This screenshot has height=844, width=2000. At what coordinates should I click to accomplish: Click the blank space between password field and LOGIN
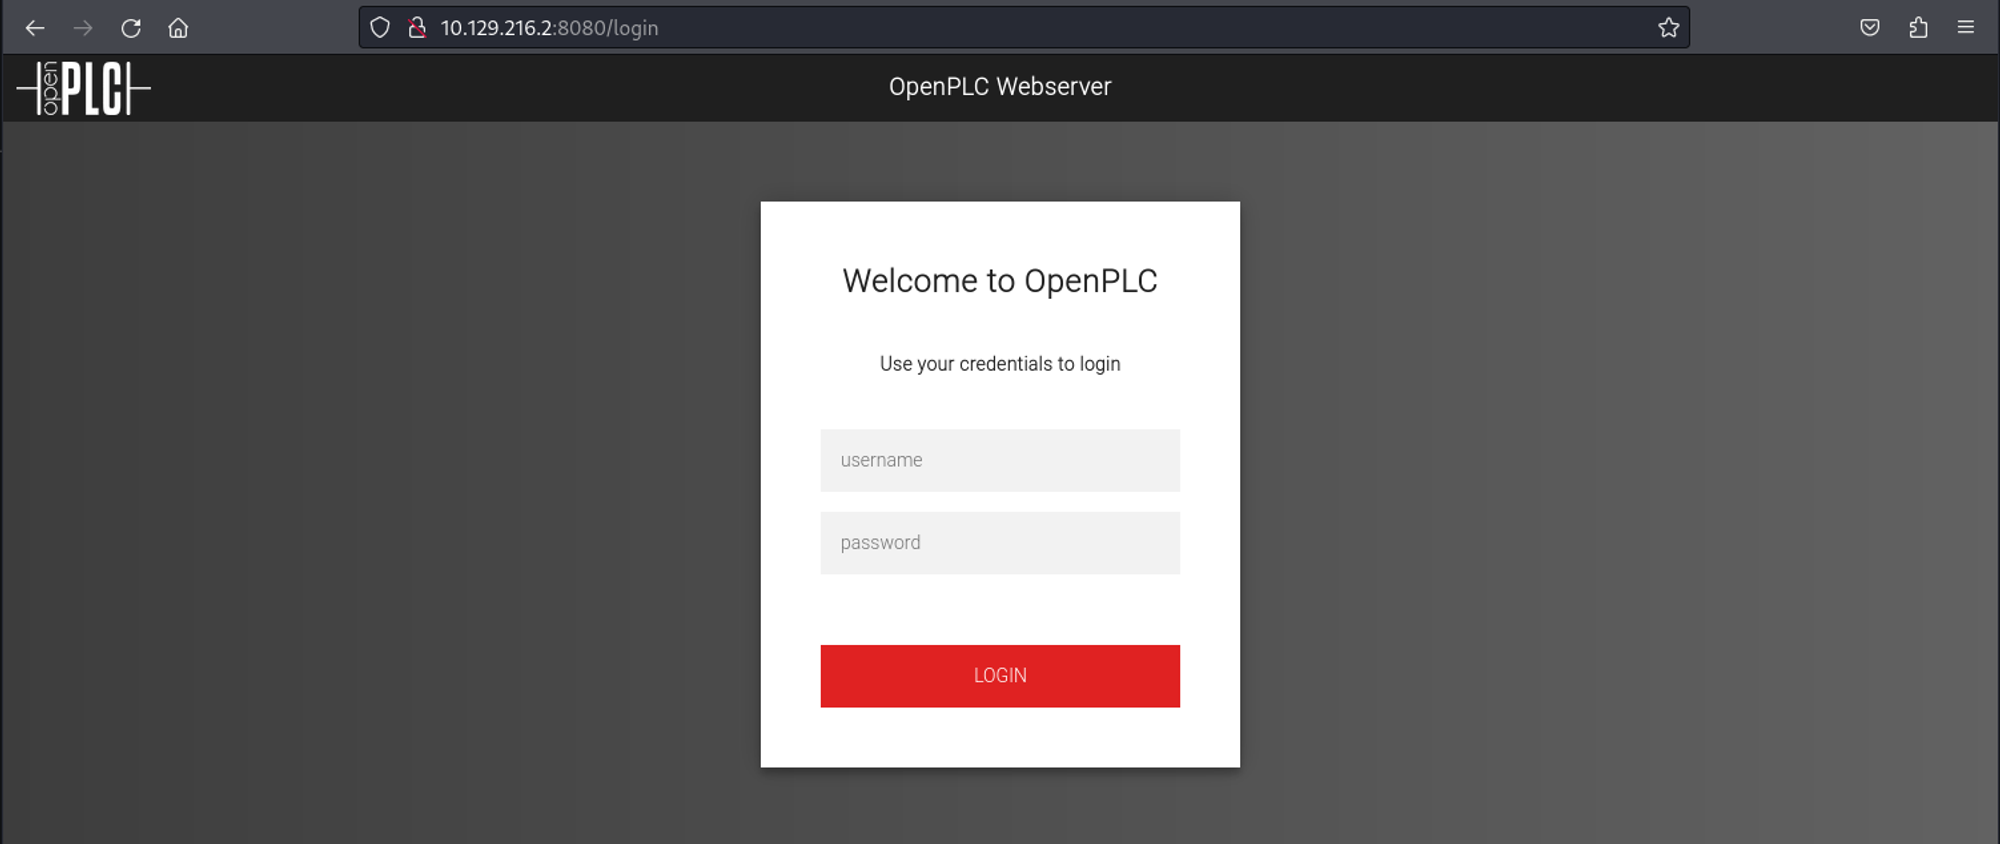click(x=1000, y=610)
